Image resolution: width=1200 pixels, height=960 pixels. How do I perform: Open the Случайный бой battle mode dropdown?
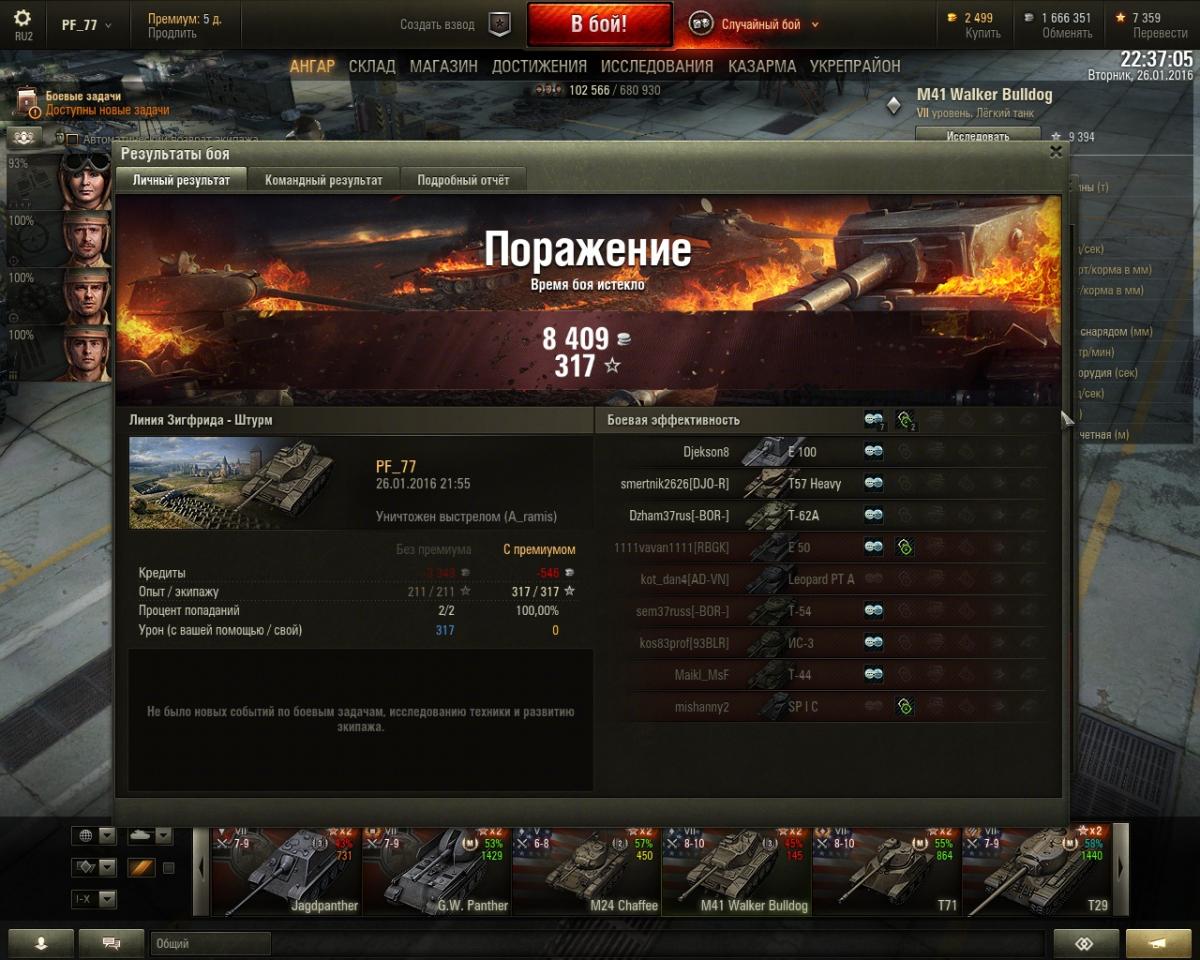[x=755, y=24]
